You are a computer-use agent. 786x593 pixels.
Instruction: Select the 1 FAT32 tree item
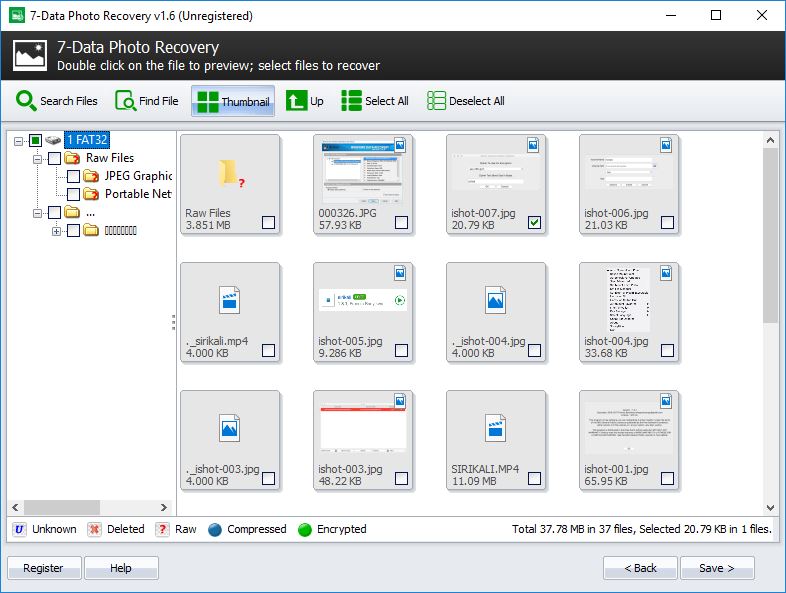pyautogui.click(x=87, y=140)
